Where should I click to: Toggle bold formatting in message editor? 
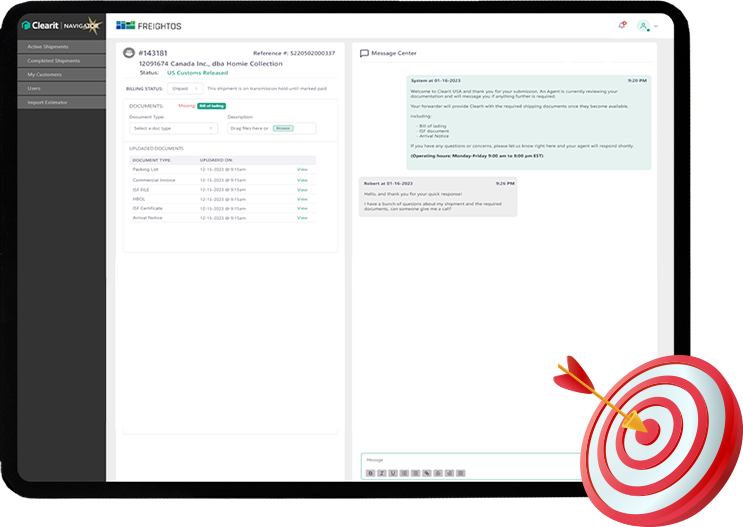(x=370, y=472)
